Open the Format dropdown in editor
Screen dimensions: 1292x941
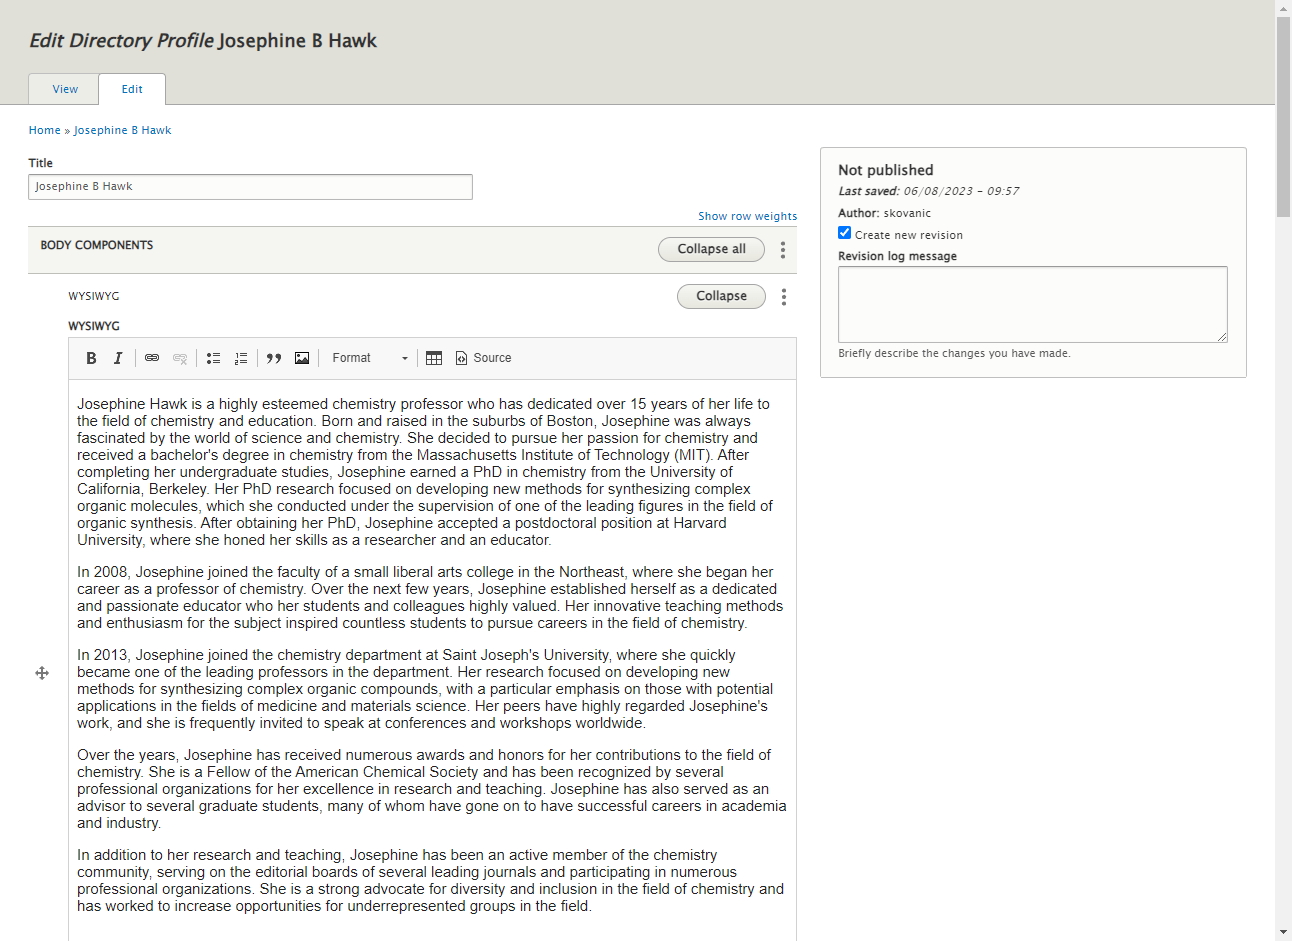coord(369,358)
